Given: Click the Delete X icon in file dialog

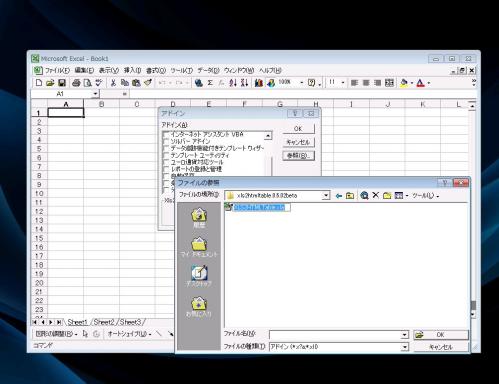Looking at the screenshot, I should pos(376,195).
